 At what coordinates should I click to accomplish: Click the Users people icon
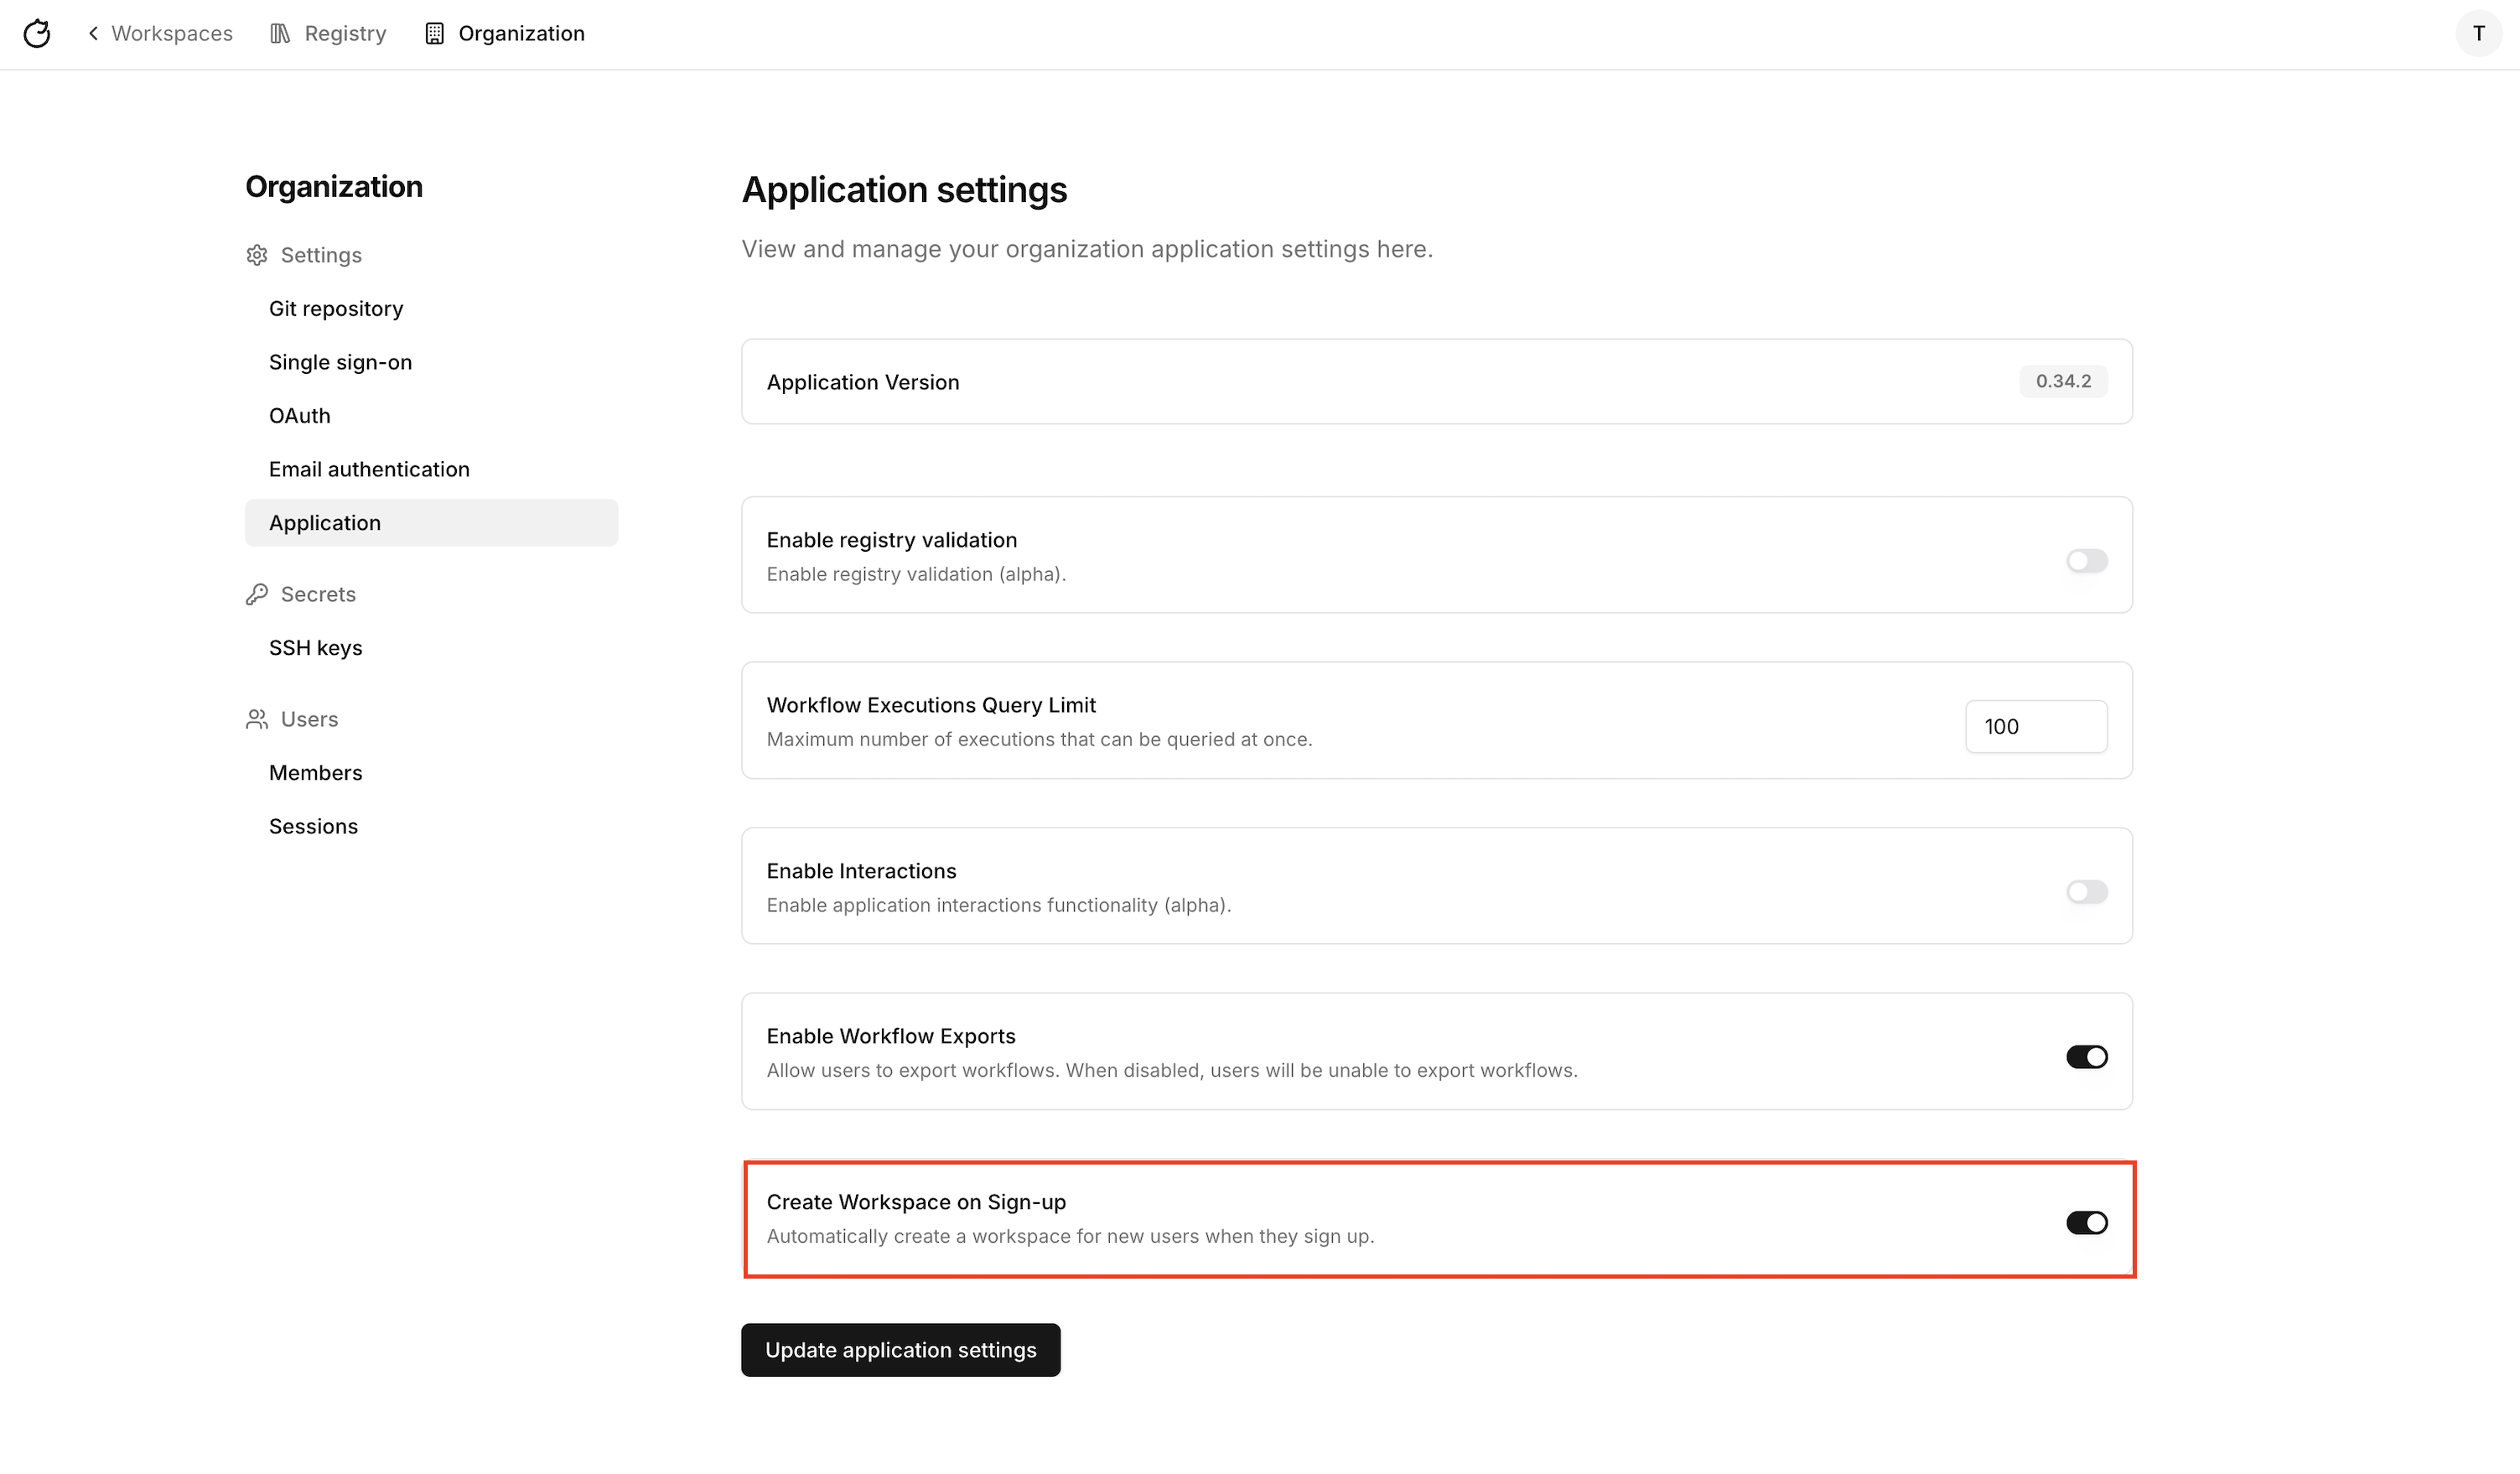[257, 719]
